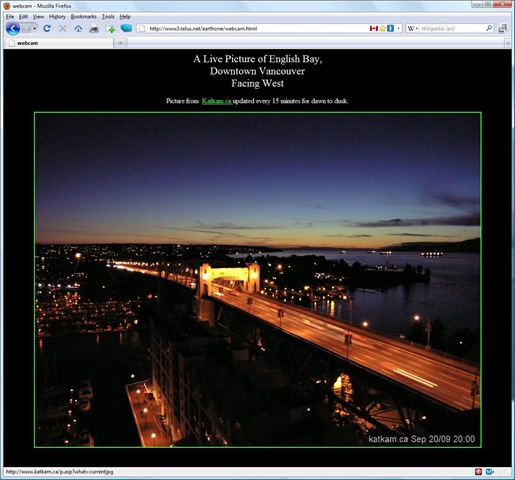Open the Bookmarks menu
This screenshot has width=515, height=480.
coord(84,17)
